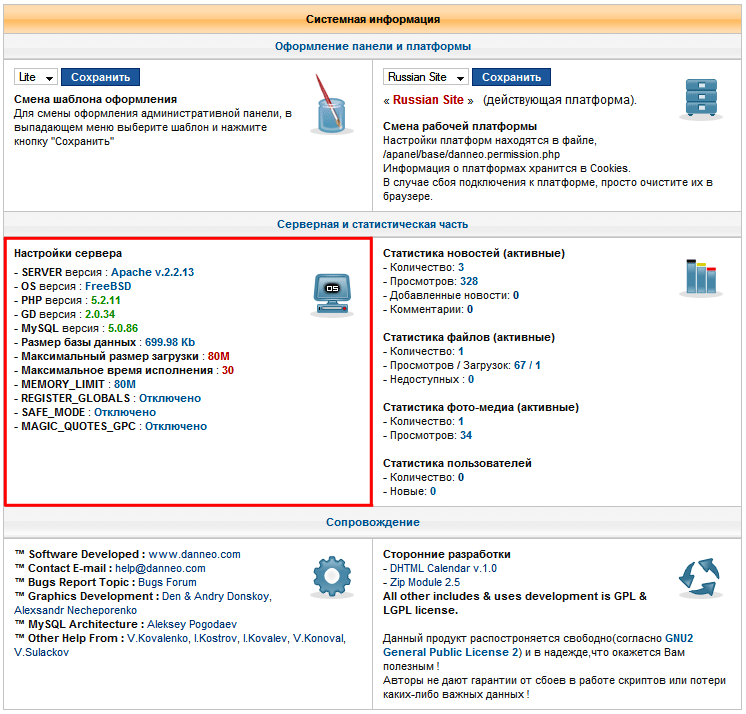Click the paintbrush template design icon
This screenshot has height=714, width=746.
point(330,103)
